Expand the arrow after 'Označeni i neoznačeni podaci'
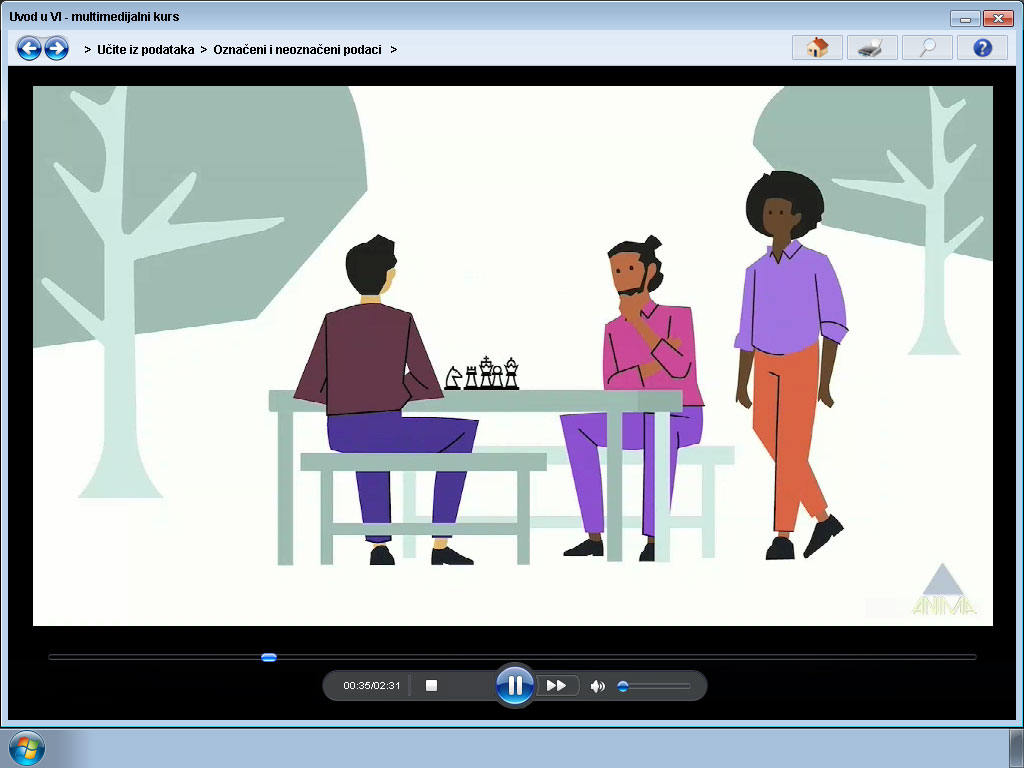Image resolution: width=1024 pixels, height=768 pixels. pyautogui.click(x=393, y=50)
